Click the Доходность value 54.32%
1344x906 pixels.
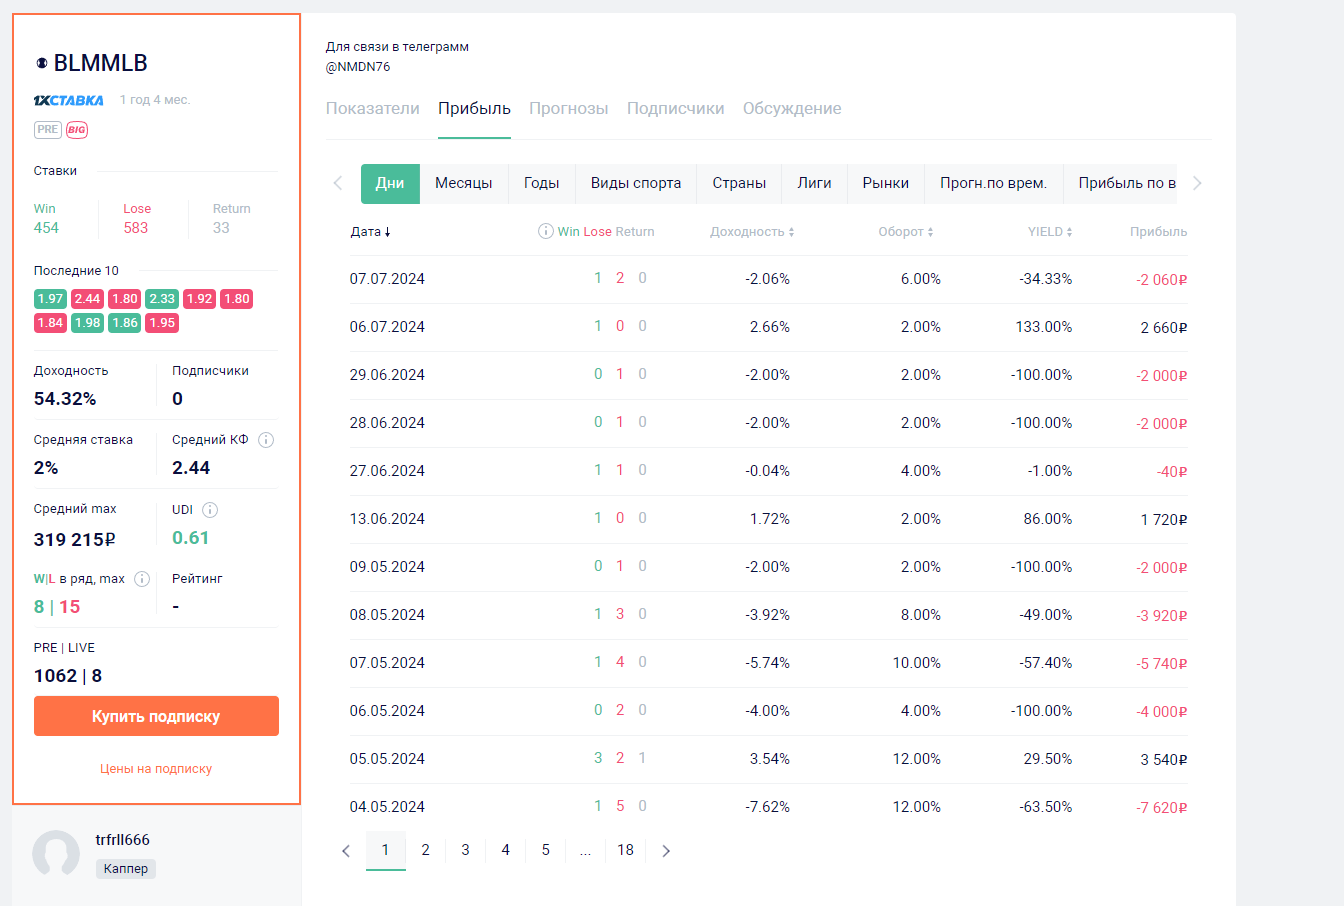coord(65,399)
